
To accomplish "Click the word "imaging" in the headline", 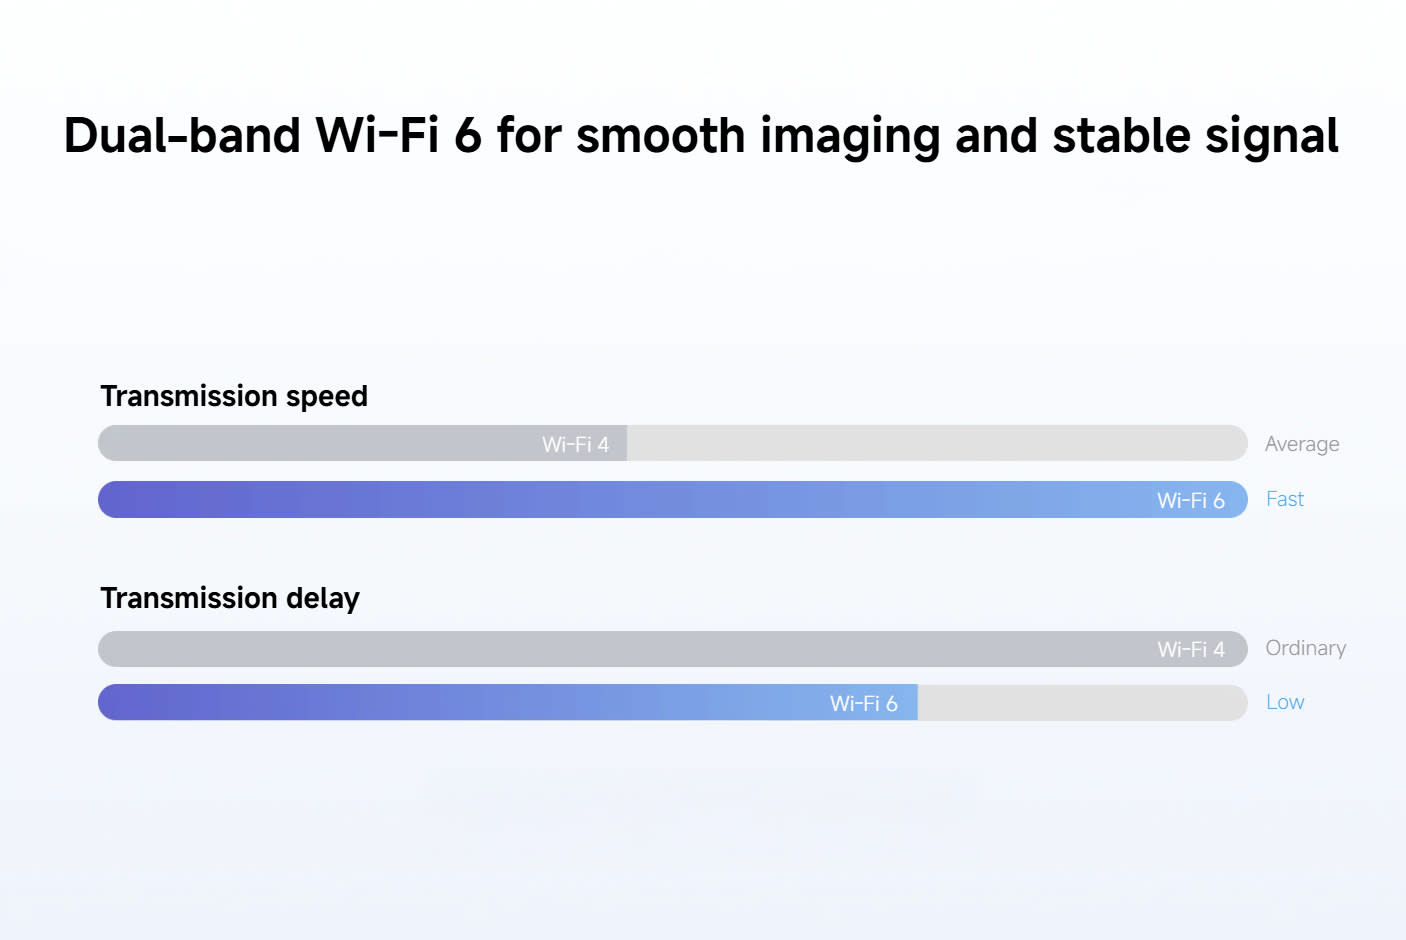I will coord(850,136).
